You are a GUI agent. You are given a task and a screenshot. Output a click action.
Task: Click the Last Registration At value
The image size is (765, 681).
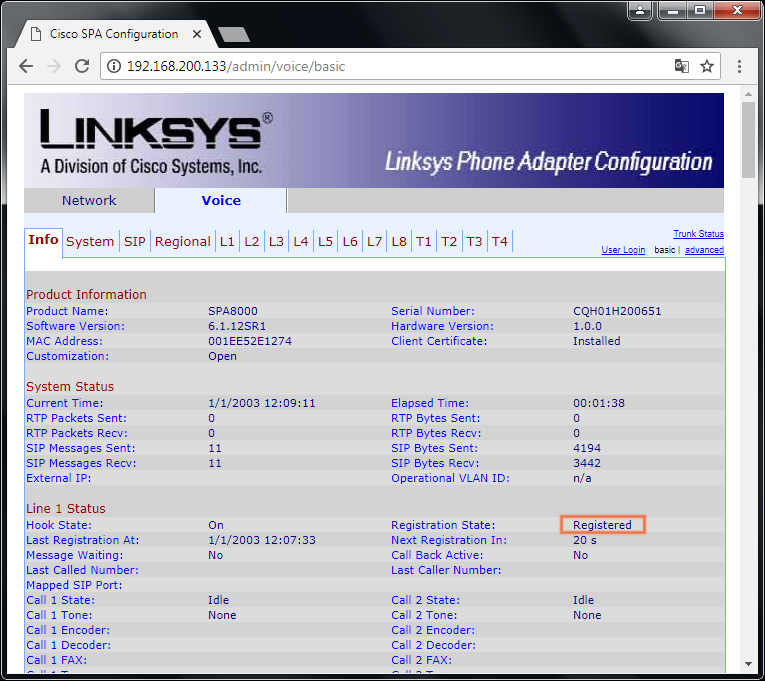tap(262, 541)
